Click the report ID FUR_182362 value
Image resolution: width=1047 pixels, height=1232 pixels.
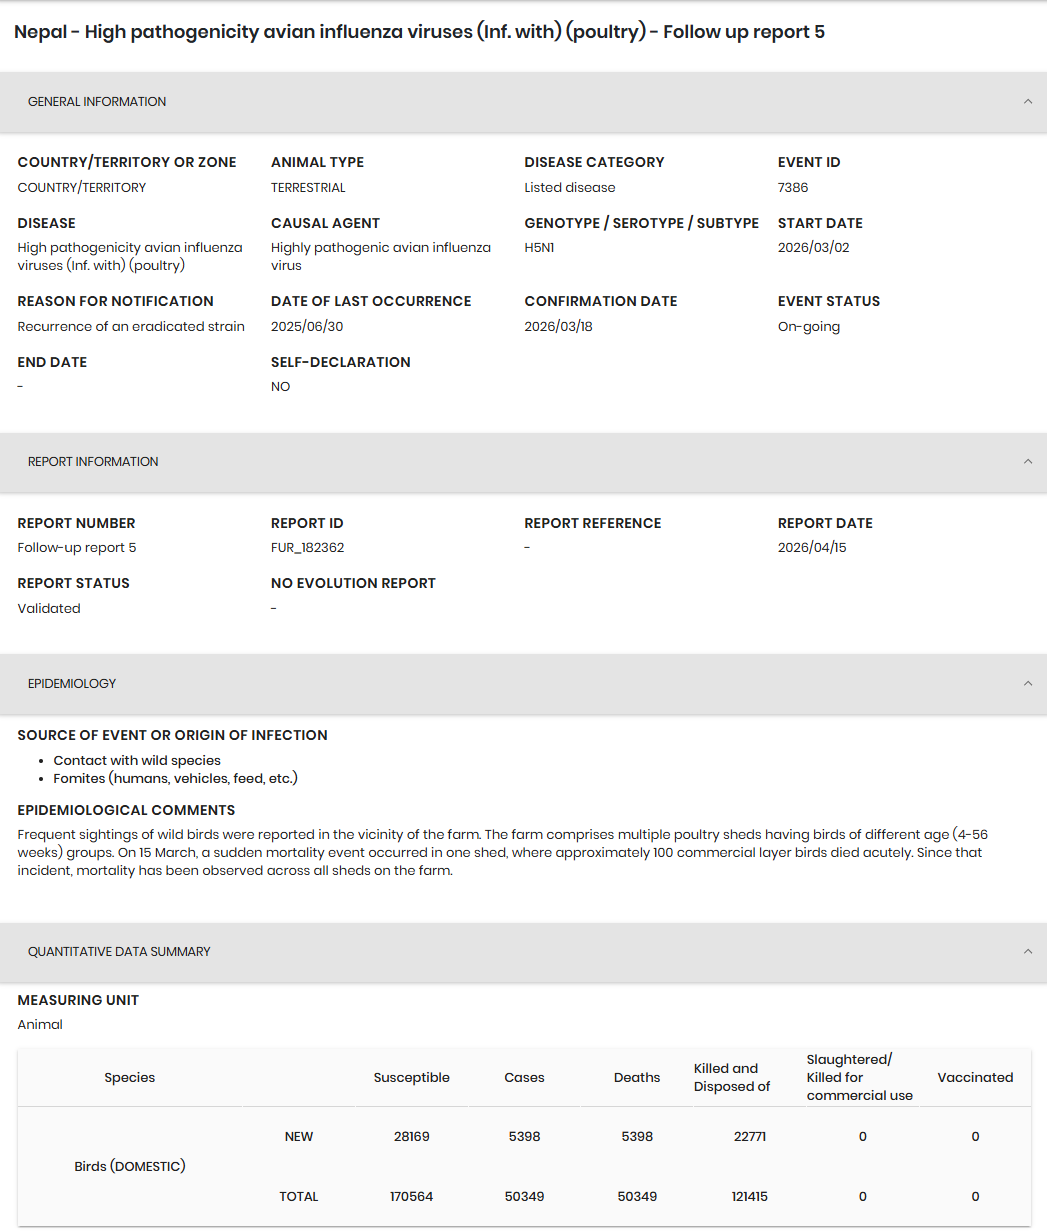(x=308, y=548)
